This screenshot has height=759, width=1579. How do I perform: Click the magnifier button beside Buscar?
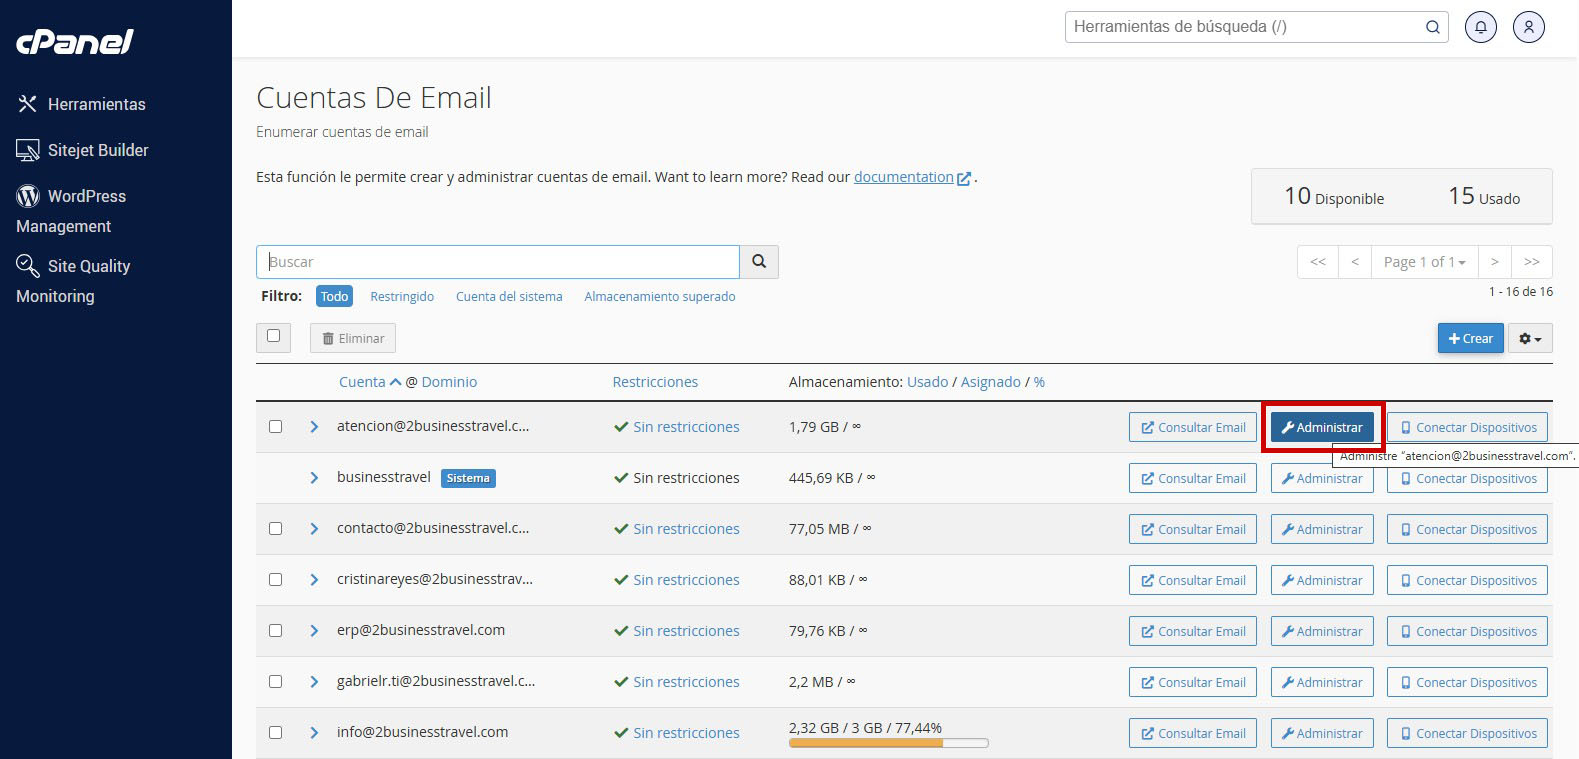759,262
